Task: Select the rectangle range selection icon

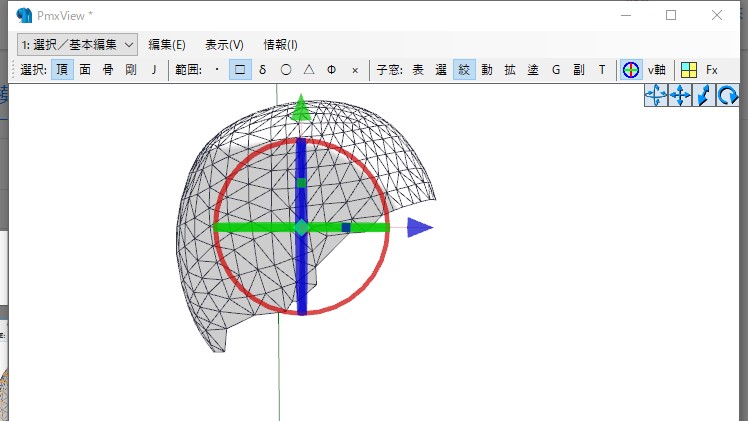Action: coord(240,70)
